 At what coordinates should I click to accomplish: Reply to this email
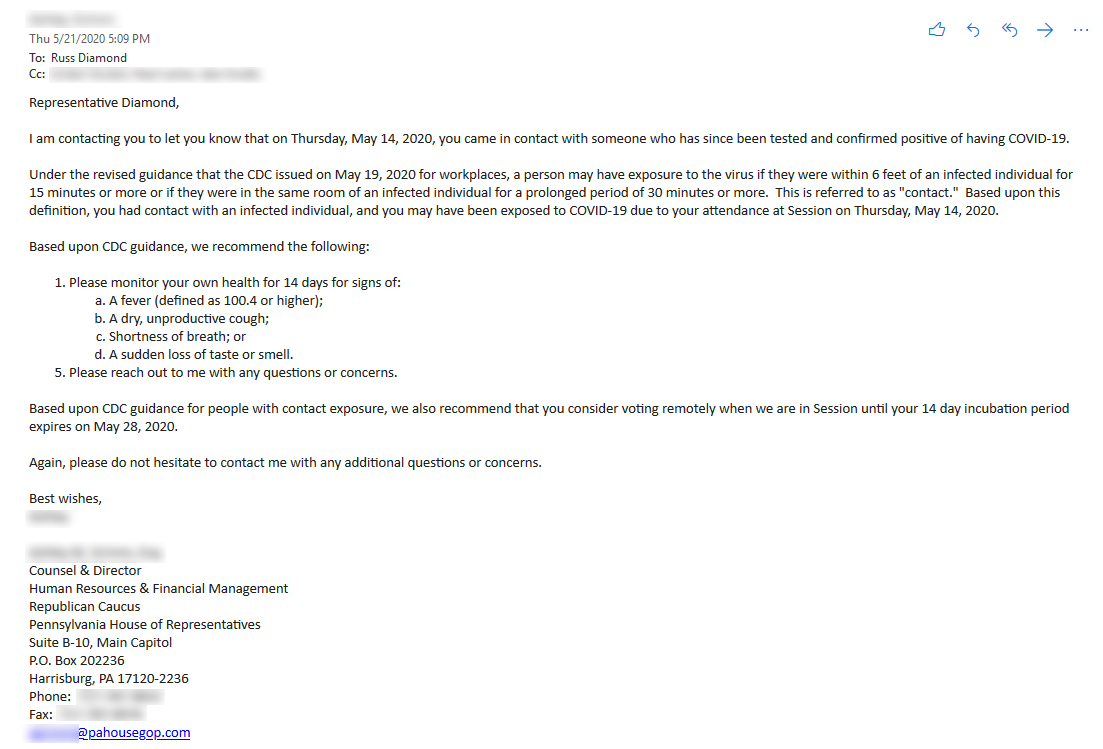click(x=973, y=30)
